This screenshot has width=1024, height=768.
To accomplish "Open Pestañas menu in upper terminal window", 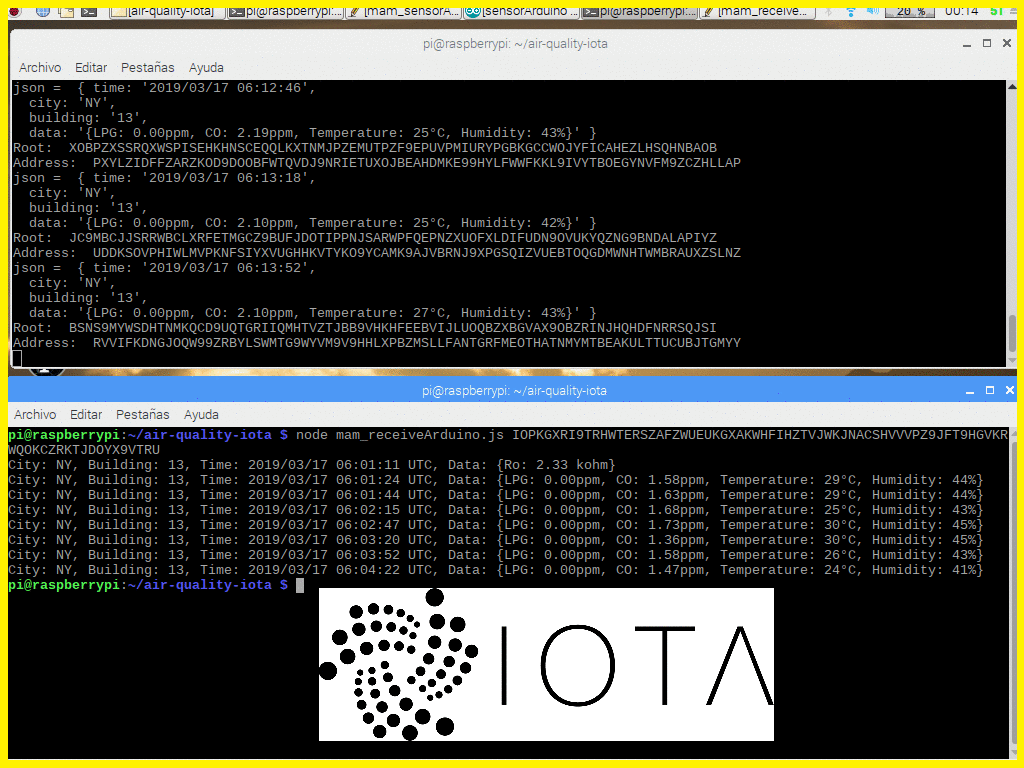I will click(x=148, y=67).
